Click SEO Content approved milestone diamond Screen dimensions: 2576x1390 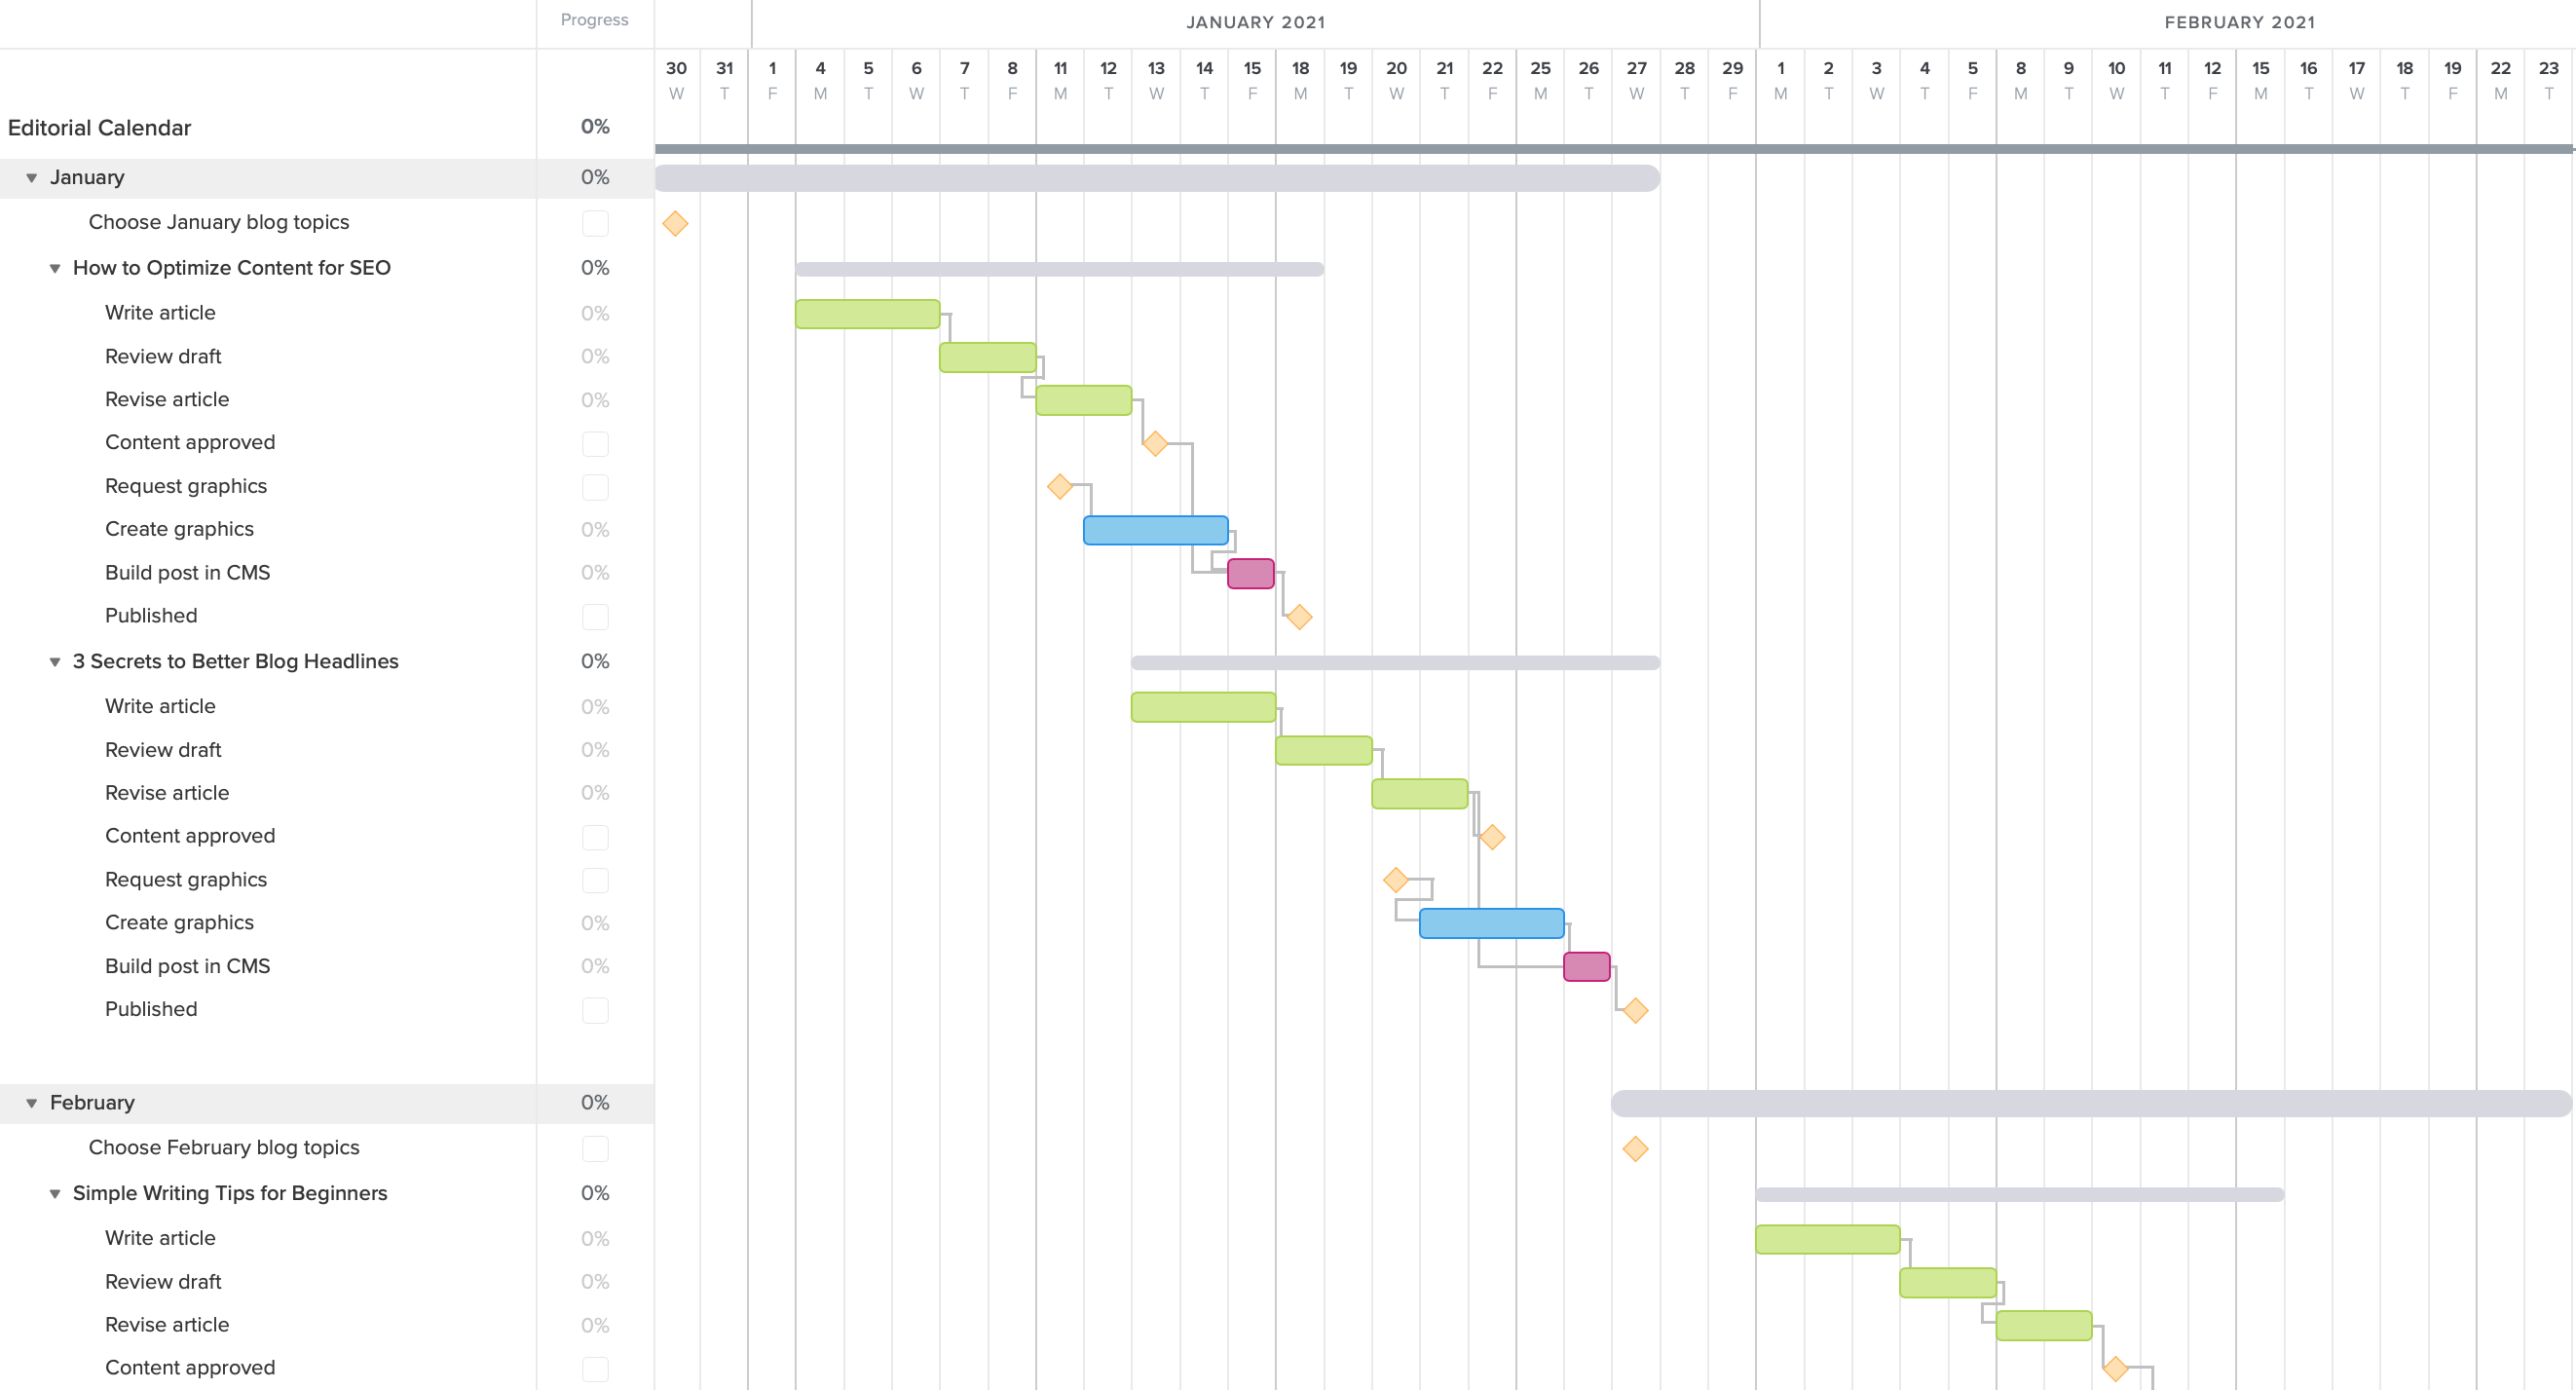(x=1155, y=443)
